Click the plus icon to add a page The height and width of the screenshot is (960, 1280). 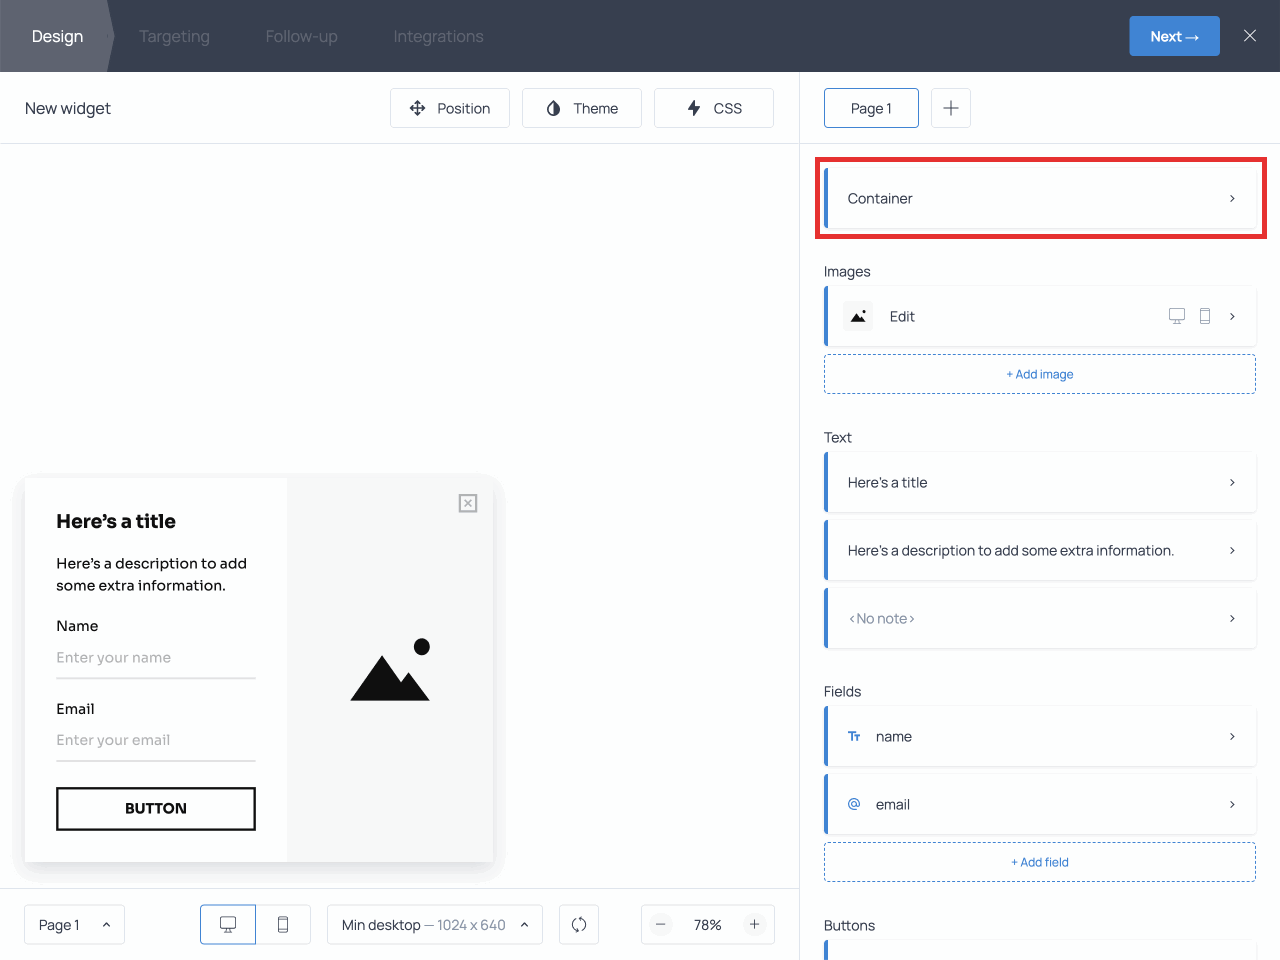click(950, 107)
